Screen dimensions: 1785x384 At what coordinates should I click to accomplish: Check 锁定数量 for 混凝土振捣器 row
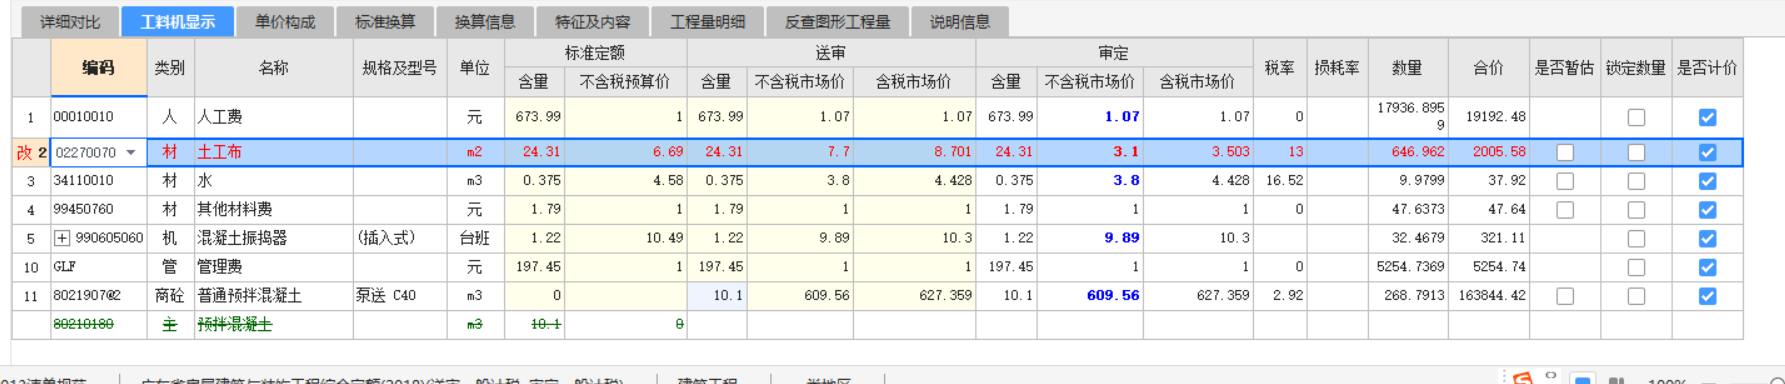pyautogui.click(x=1636, y=239)
